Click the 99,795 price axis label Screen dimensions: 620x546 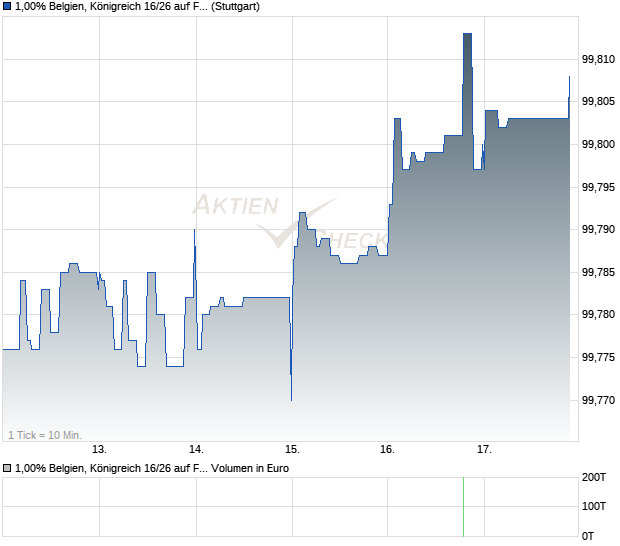[599, 187]
